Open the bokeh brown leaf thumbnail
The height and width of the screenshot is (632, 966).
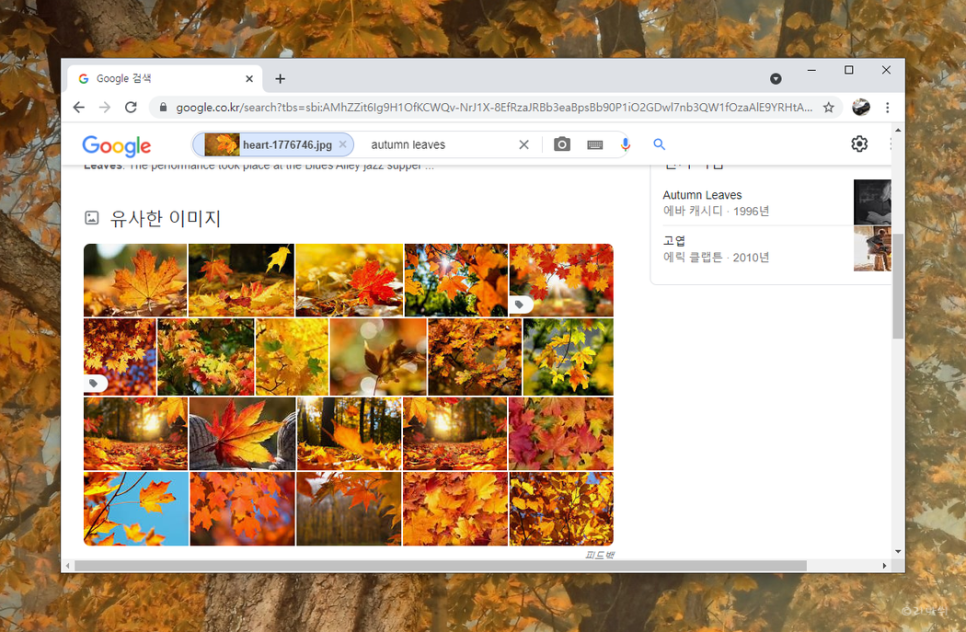pos(378,357)
